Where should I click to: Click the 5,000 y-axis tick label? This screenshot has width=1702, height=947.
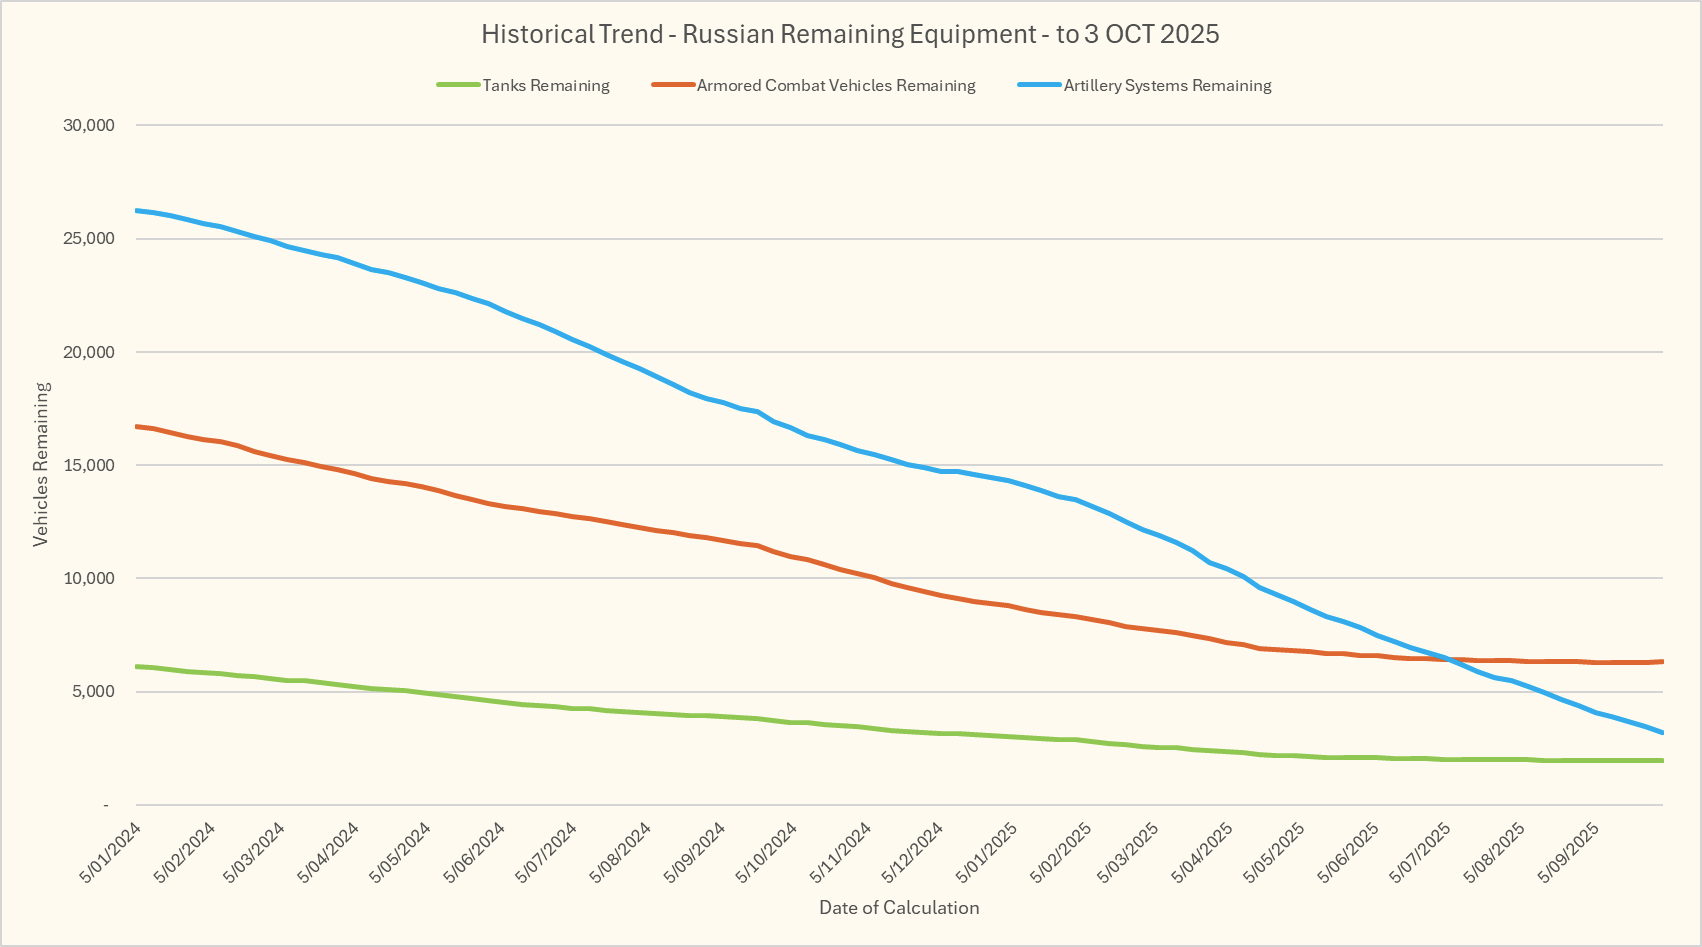pos(93,692)
